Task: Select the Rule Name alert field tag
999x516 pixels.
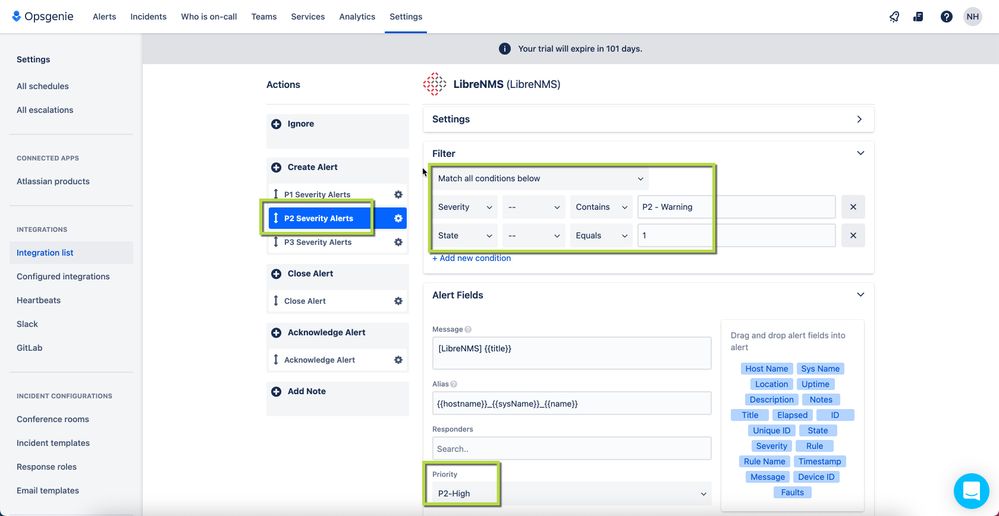Action: 765,461
